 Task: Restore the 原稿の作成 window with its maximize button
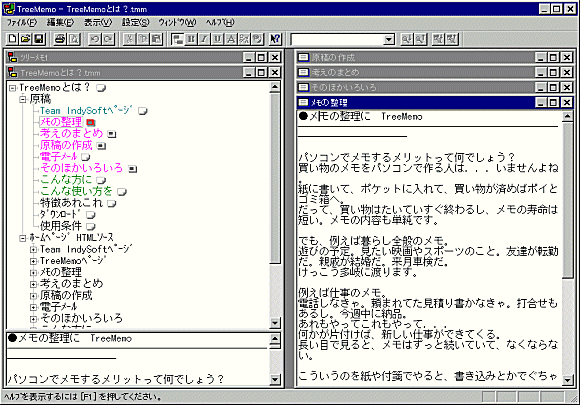(553, 57)
